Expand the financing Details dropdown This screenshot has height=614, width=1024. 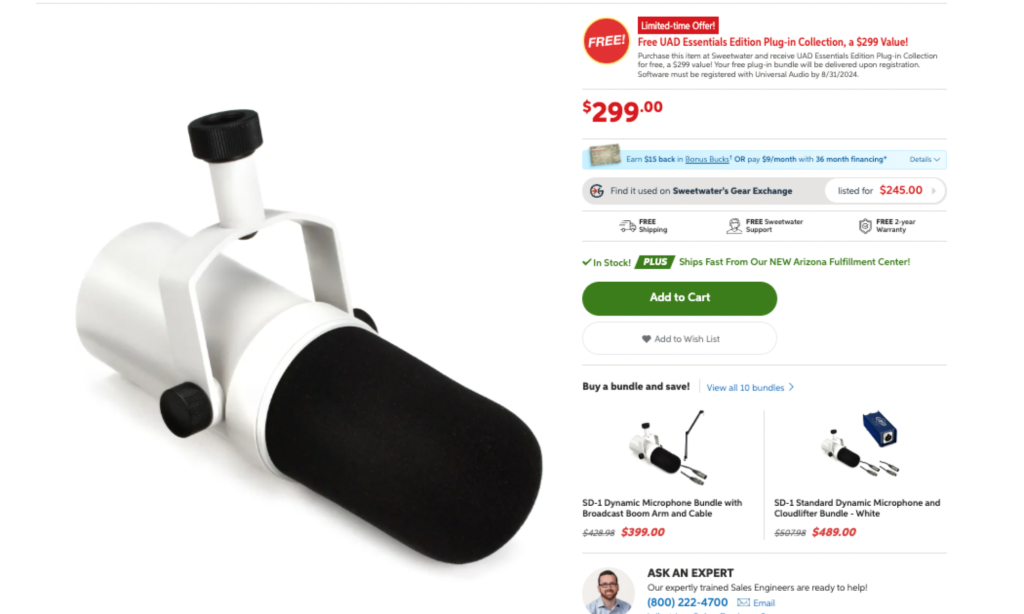(924, 159)
